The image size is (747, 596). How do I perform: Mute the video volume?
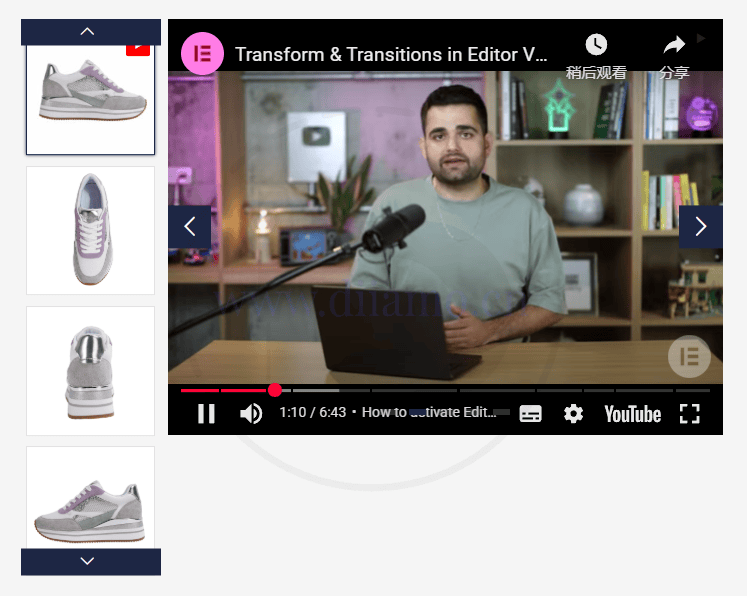point(251,413)
